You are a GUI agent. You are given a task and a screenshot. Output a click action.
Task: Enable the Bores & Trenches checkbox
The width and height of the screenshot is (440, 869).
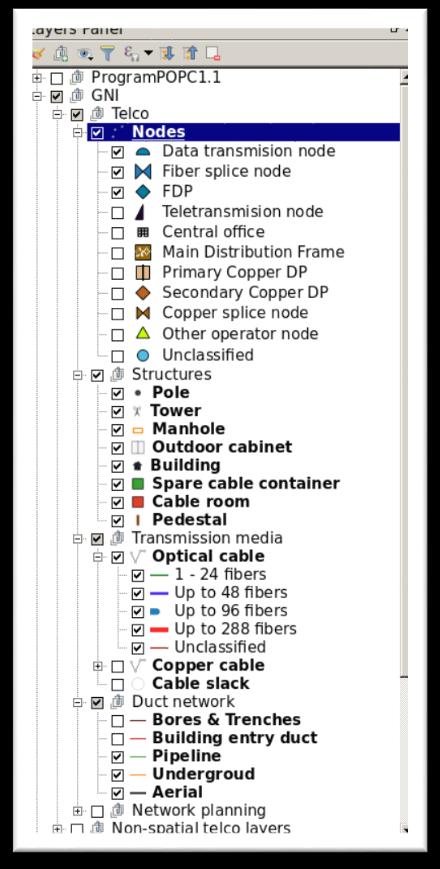tap(117, 720)
